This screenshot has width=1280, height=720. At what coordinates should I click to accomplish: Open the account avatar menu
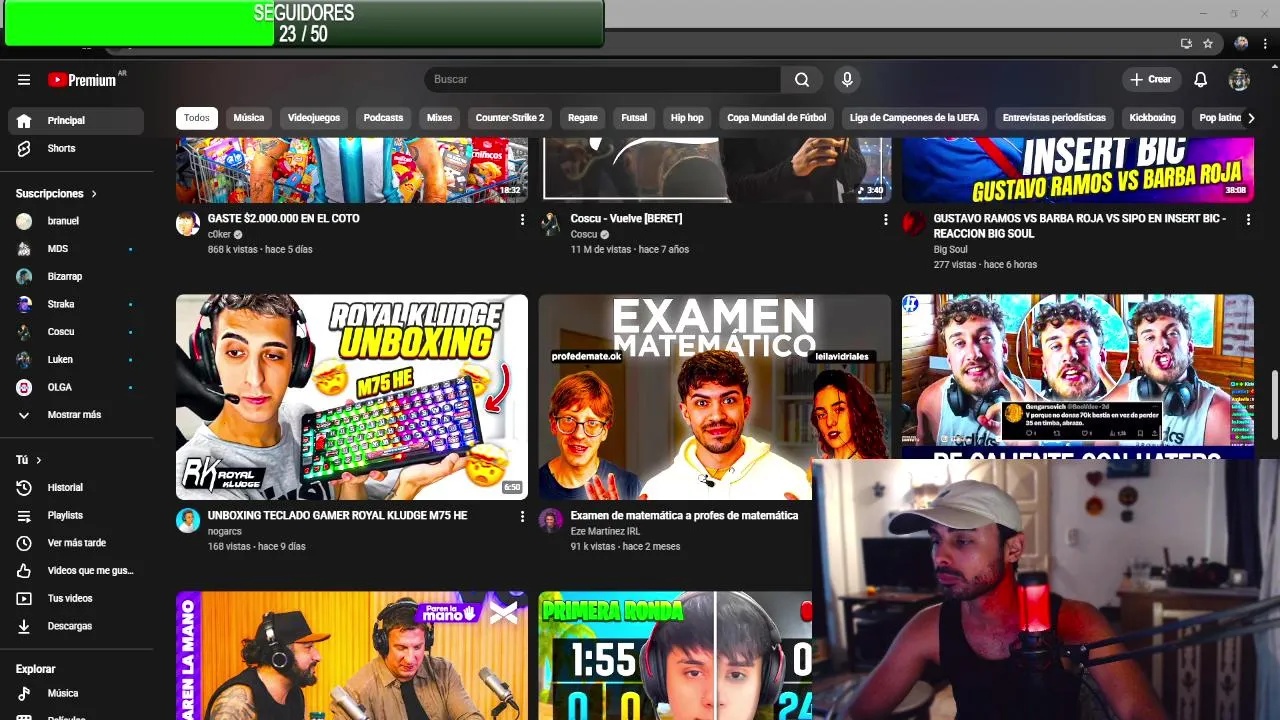(x=1239, y=79)
